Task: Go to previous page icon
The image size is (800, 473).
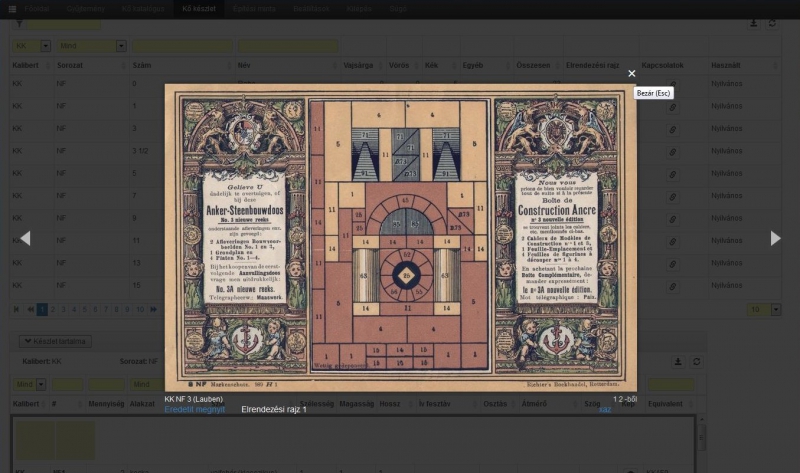Action: coord(30,309)
